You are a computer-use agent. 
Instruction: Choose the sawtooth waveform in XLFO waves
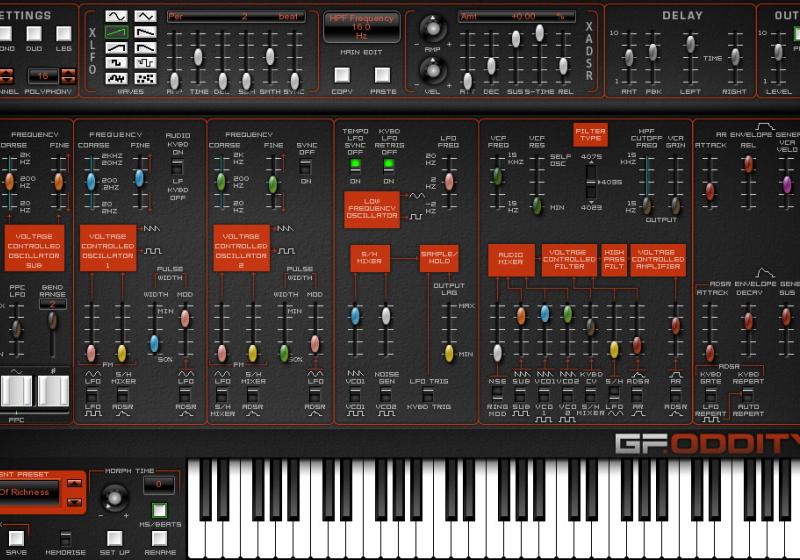(117, 33)
